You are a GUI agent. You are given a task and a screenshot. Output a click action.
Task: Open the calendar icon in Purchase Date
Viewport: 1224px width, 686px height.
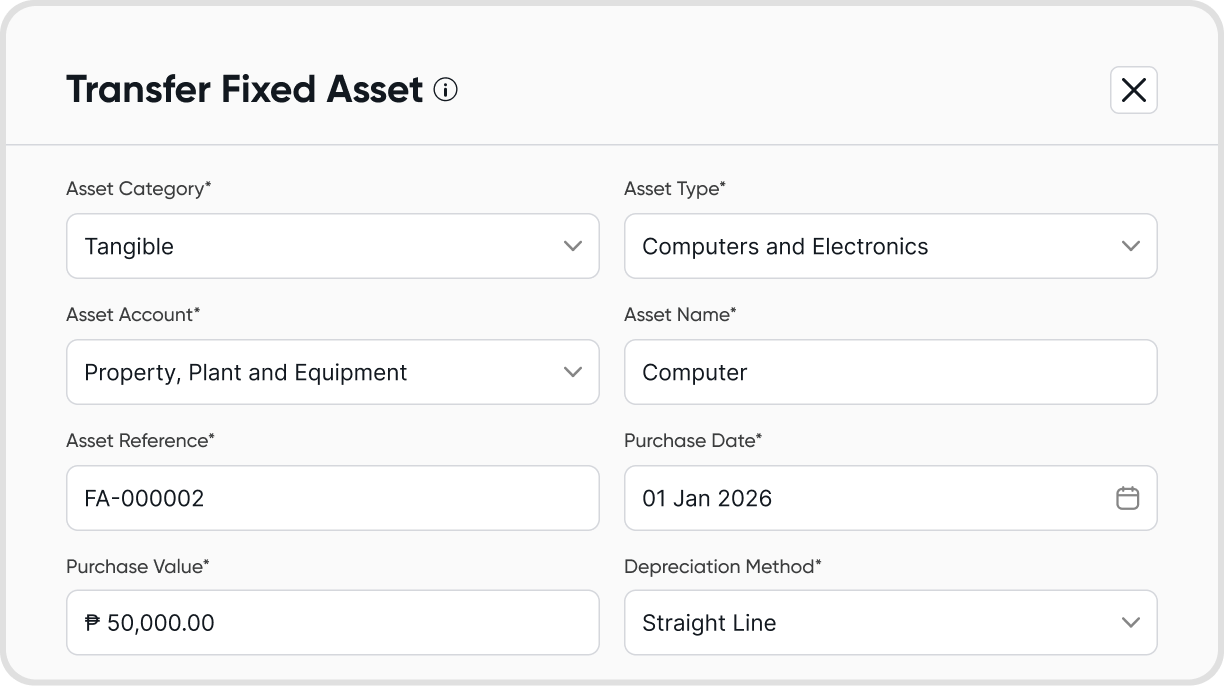[x=1127, y=498]
